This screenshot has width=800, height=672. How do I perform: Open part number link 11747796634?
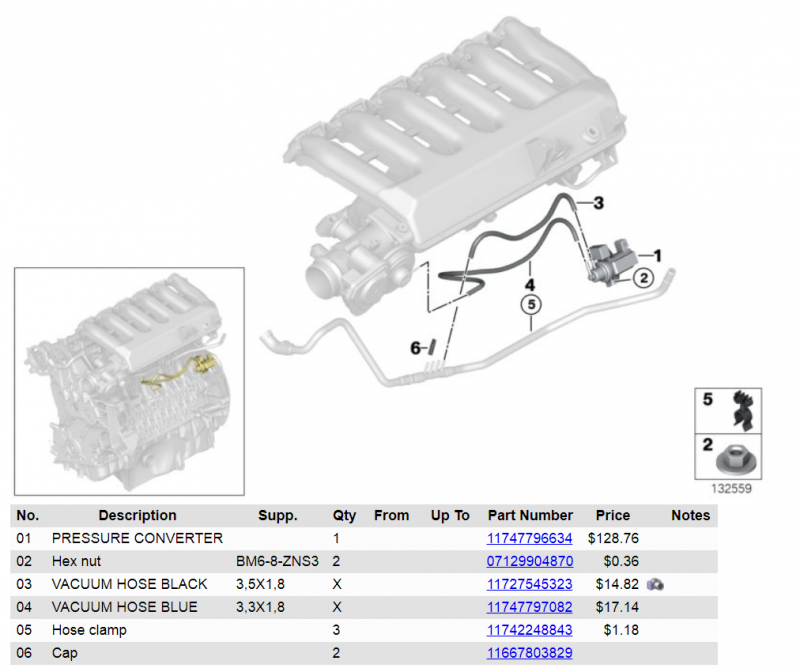529,538
